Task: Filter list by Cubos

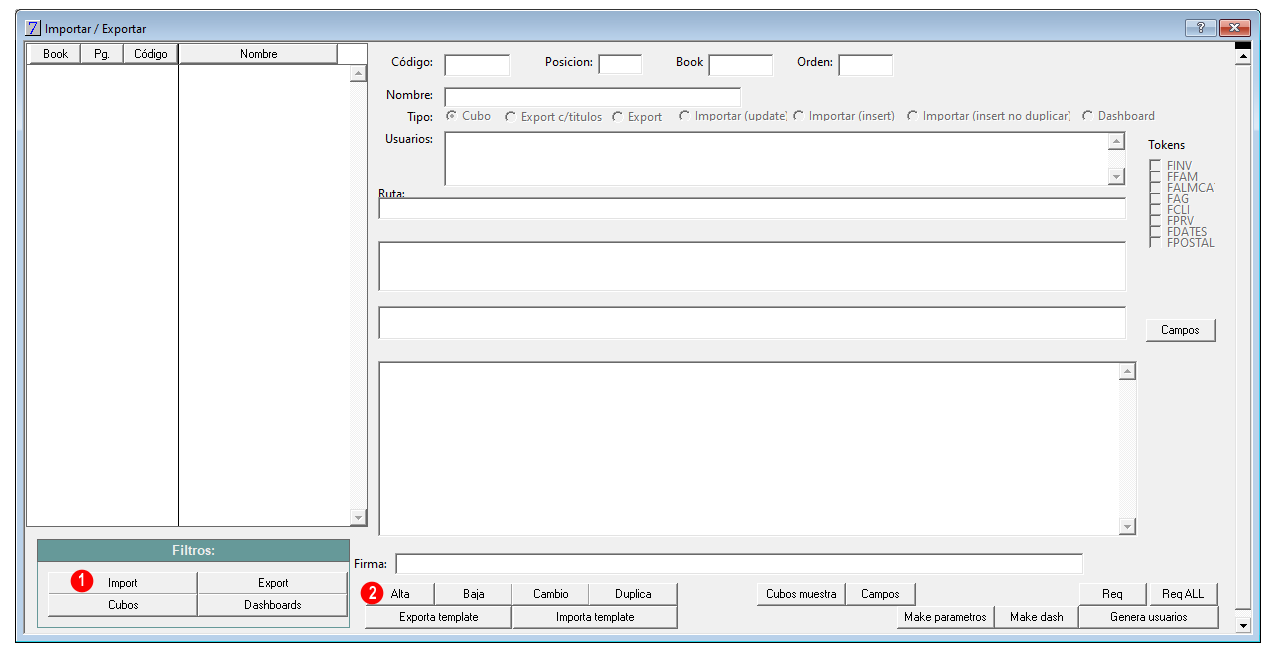Action: click(122, 605)
